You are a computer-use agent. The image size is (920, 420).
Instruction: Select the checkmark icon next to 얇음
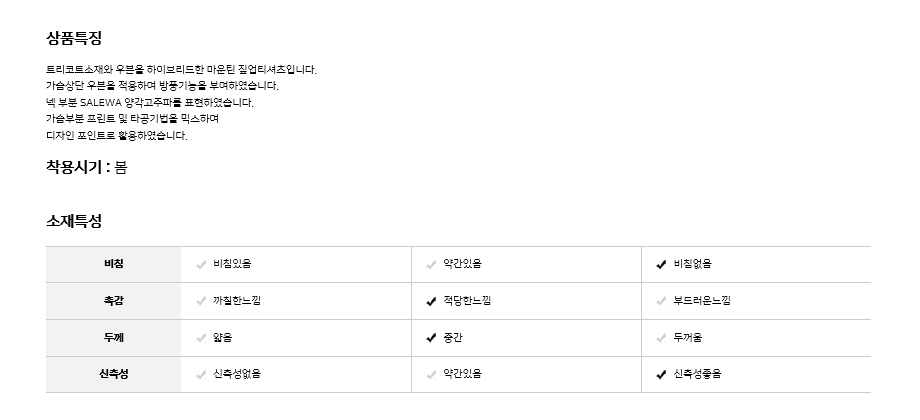click(x=201, y=338)
